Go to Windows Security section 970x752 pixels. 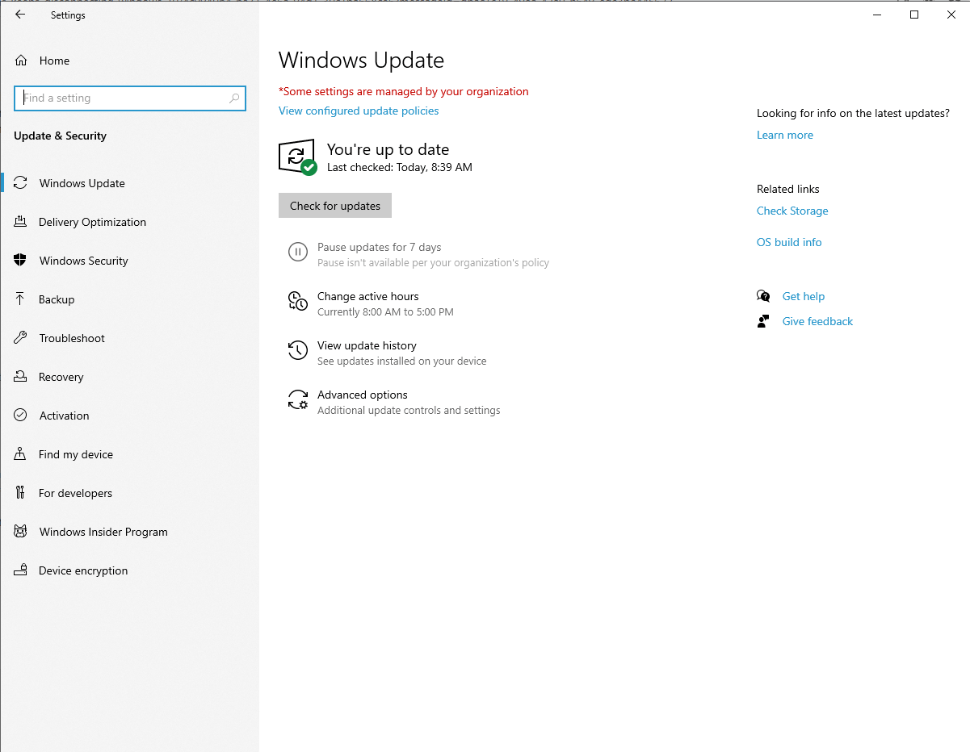point(84,261)
